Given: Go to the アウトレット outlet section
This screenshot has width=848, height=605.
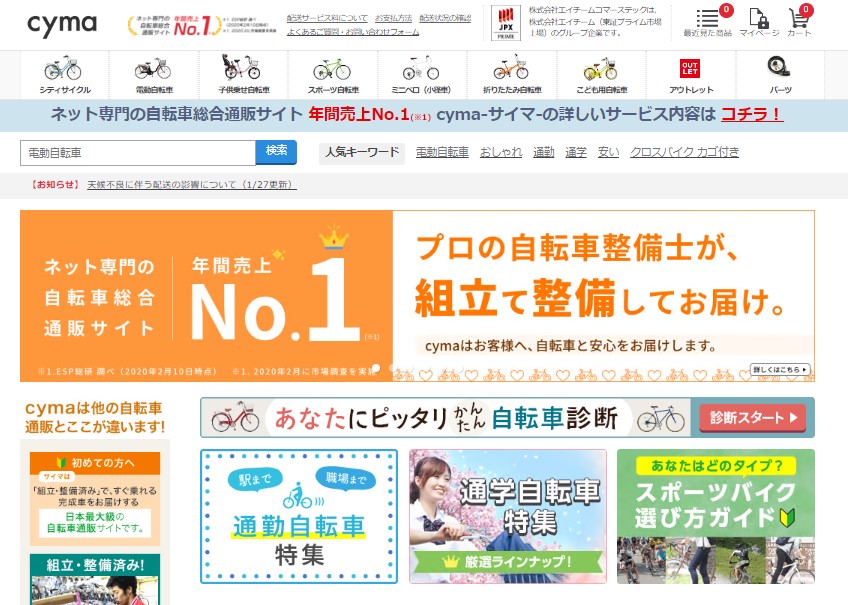Looking at the screenshot, I should coord(690,74).
